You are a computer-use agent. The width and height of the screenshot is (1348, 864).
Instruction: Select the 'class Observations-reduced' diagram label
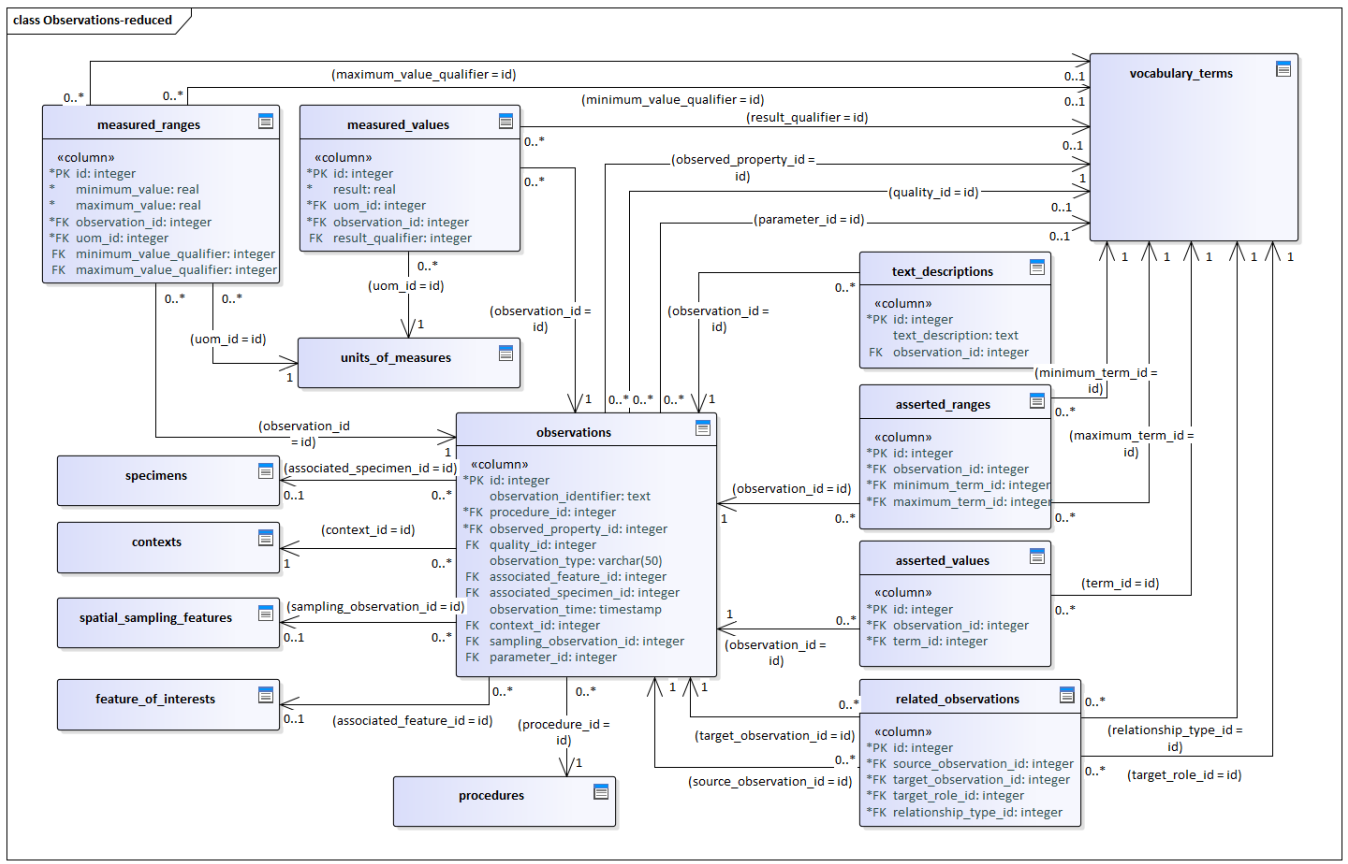coord(93,20)
